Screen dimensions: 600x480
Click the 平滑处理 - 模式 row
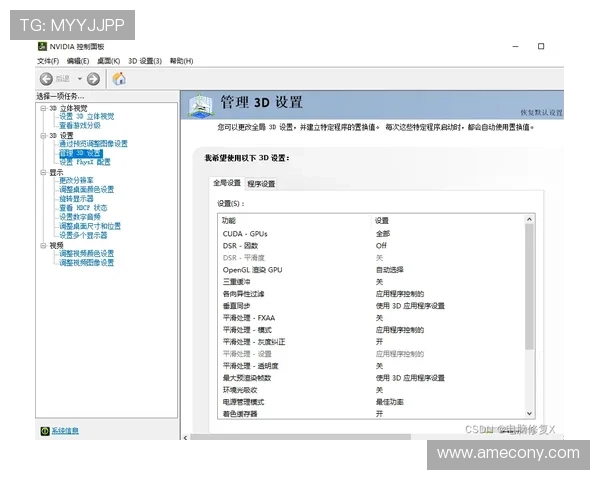tap(371, 330)
